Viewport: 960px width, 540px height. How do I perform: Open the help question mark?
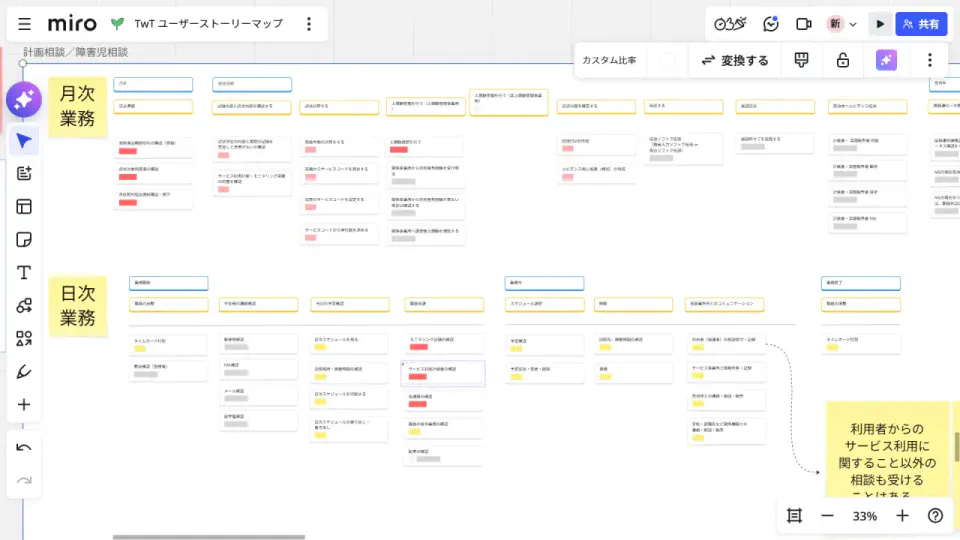point(935,516)
